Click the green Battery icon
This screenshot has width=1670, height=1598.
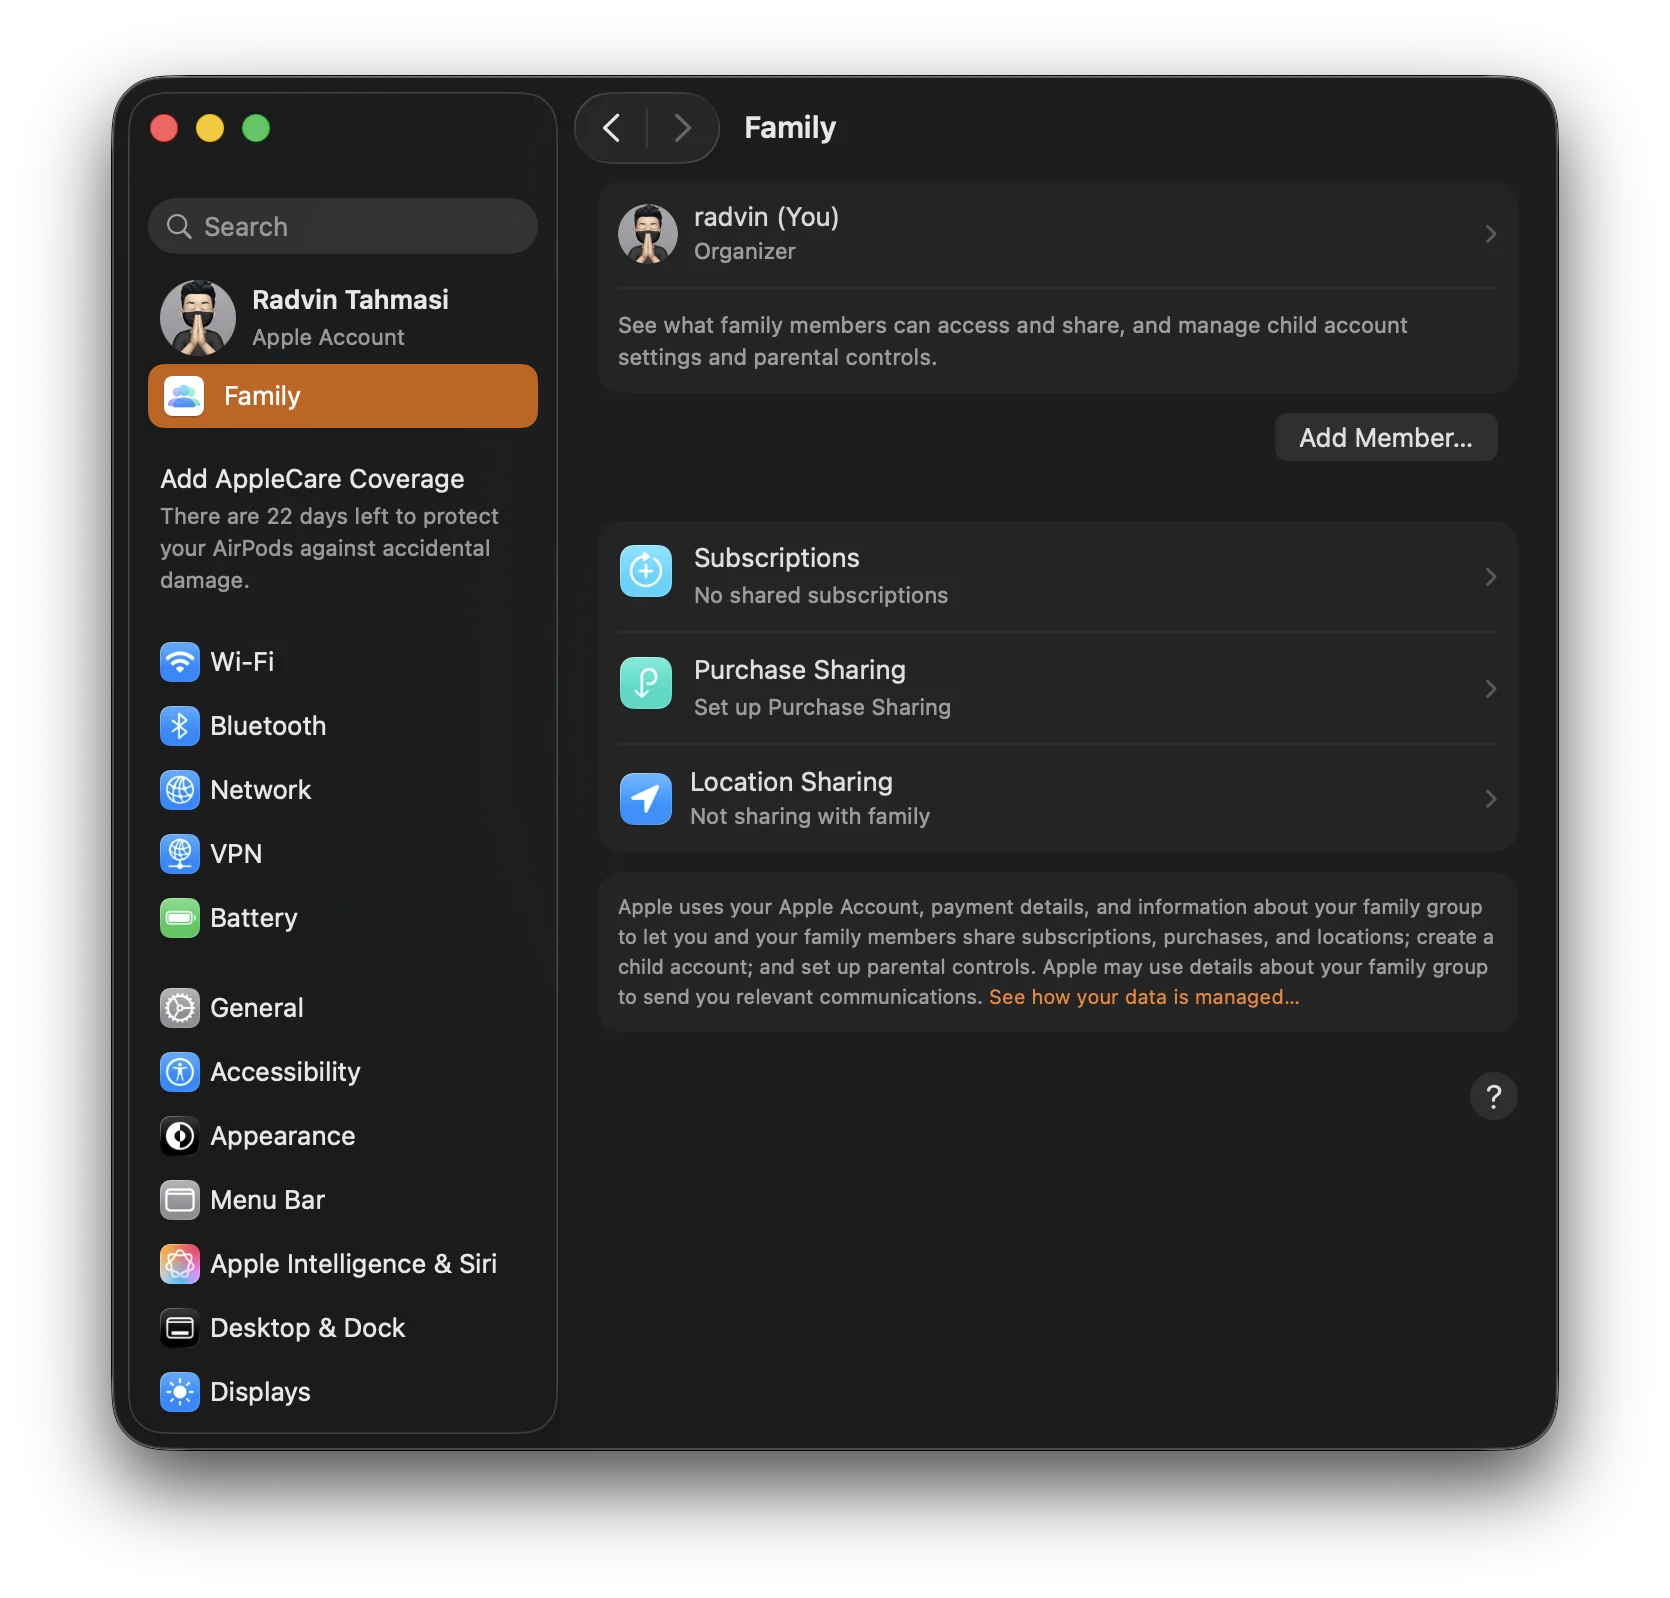180,918
